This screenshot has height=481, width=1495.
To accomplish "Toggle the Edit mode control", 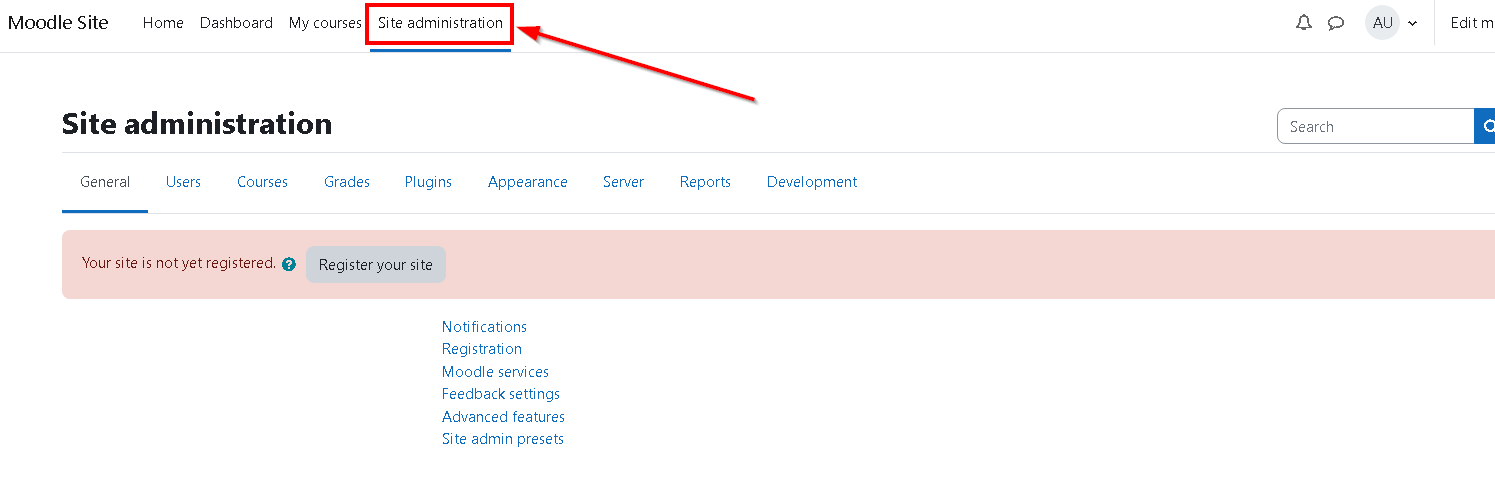I will [x=1472, y=23].
